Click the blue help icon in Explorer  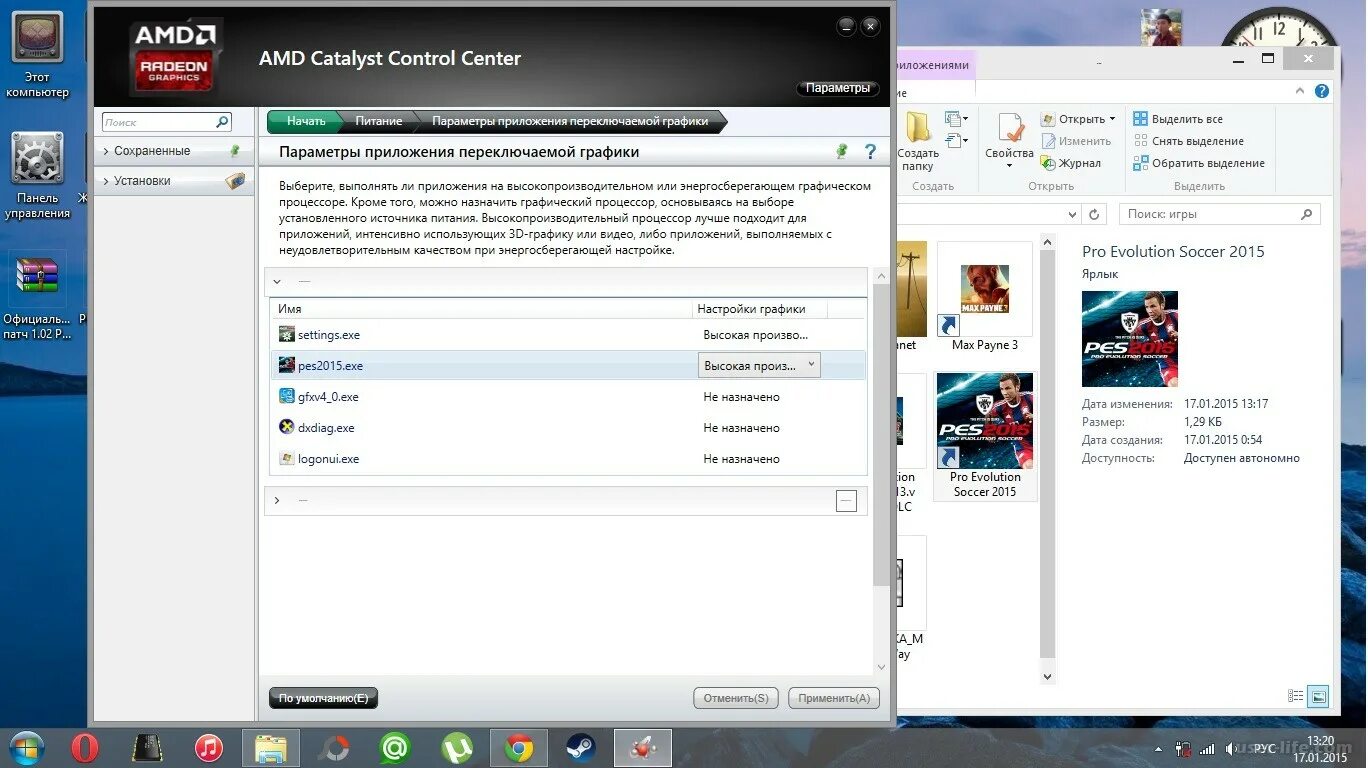[1322, 91]
